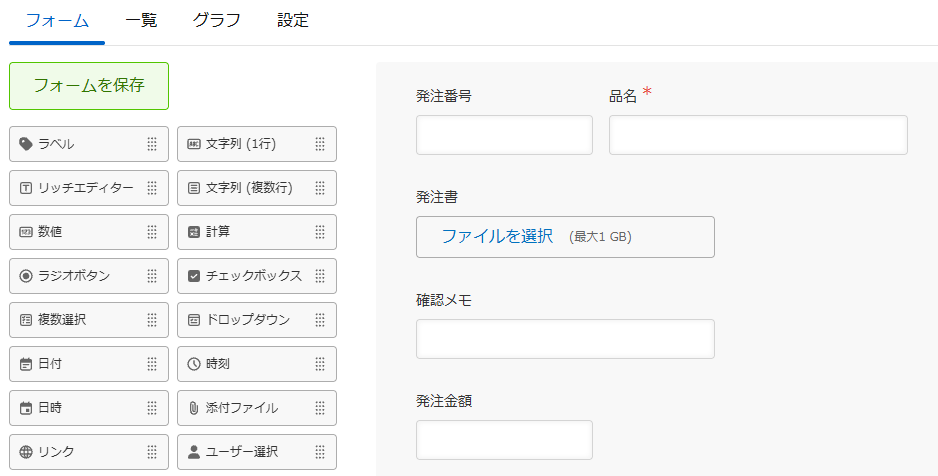Click the ドロップダウン field icon
The image size is (938, 476).
tap(194, 320)
